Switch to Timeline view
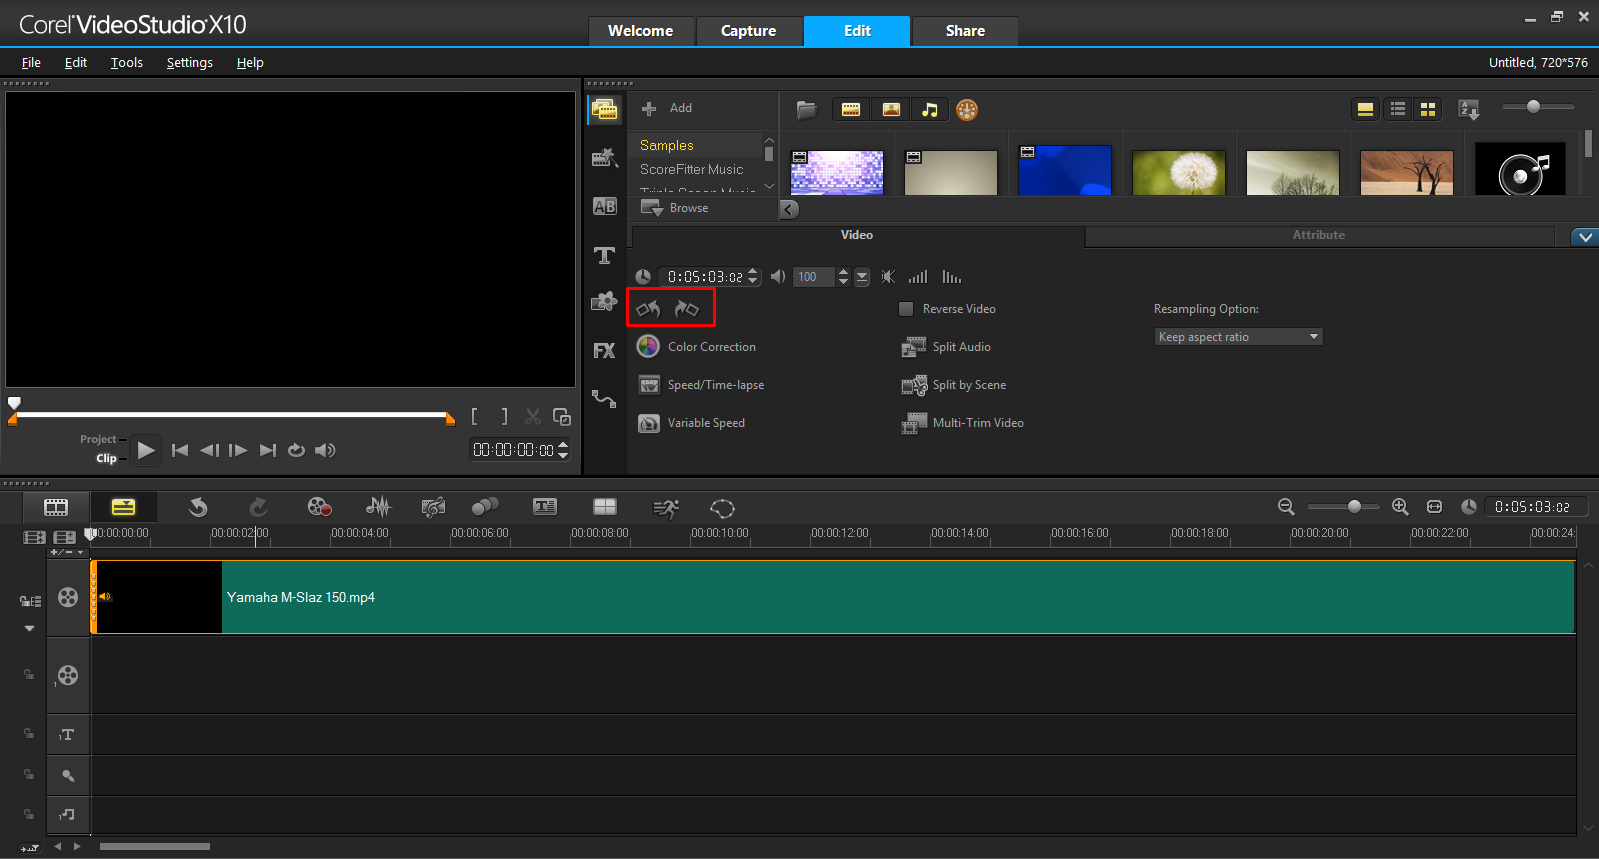Screen dimensions: 1599x859 click(x=123, y=507)
